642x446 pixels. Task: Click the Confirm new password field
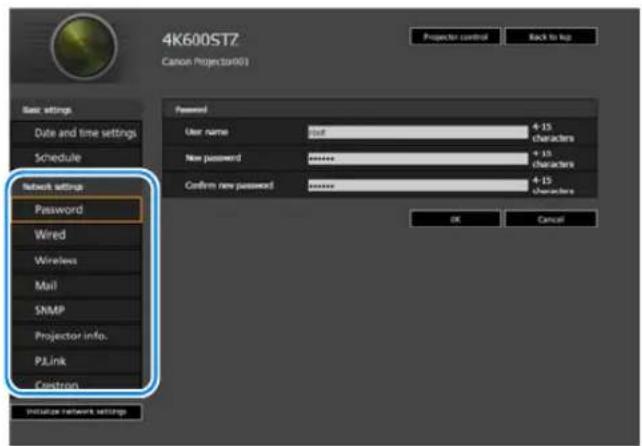pos(418,186)
